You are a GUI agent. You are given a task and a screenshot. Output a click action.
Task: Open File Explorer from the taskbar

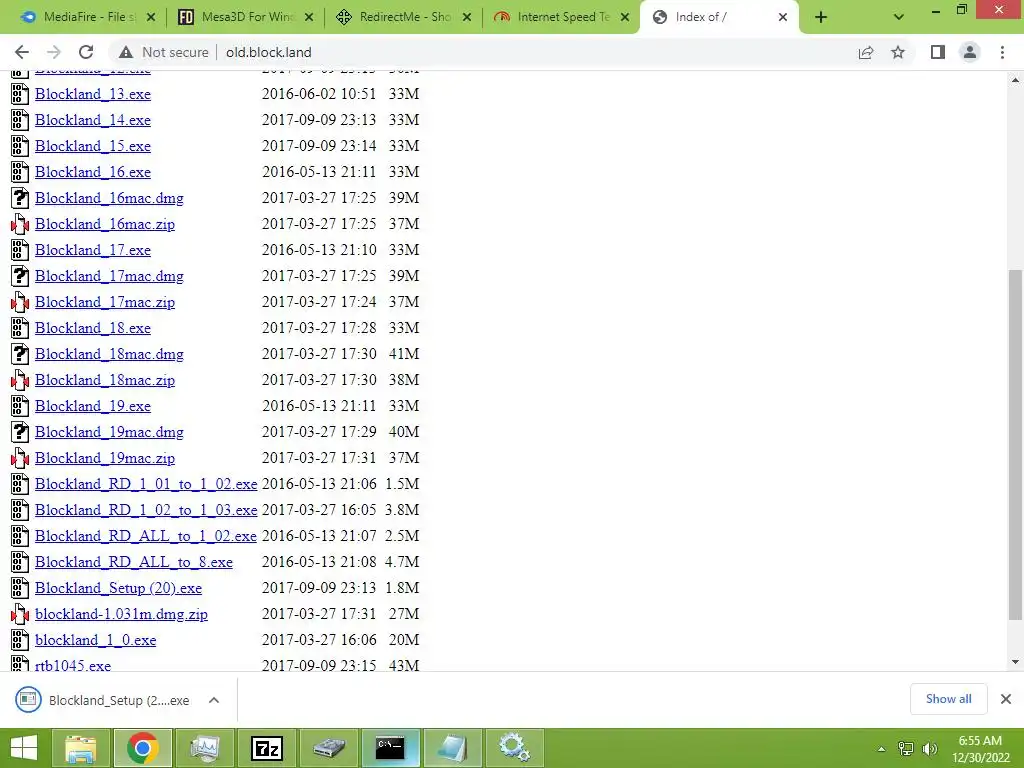coord(81,748)
